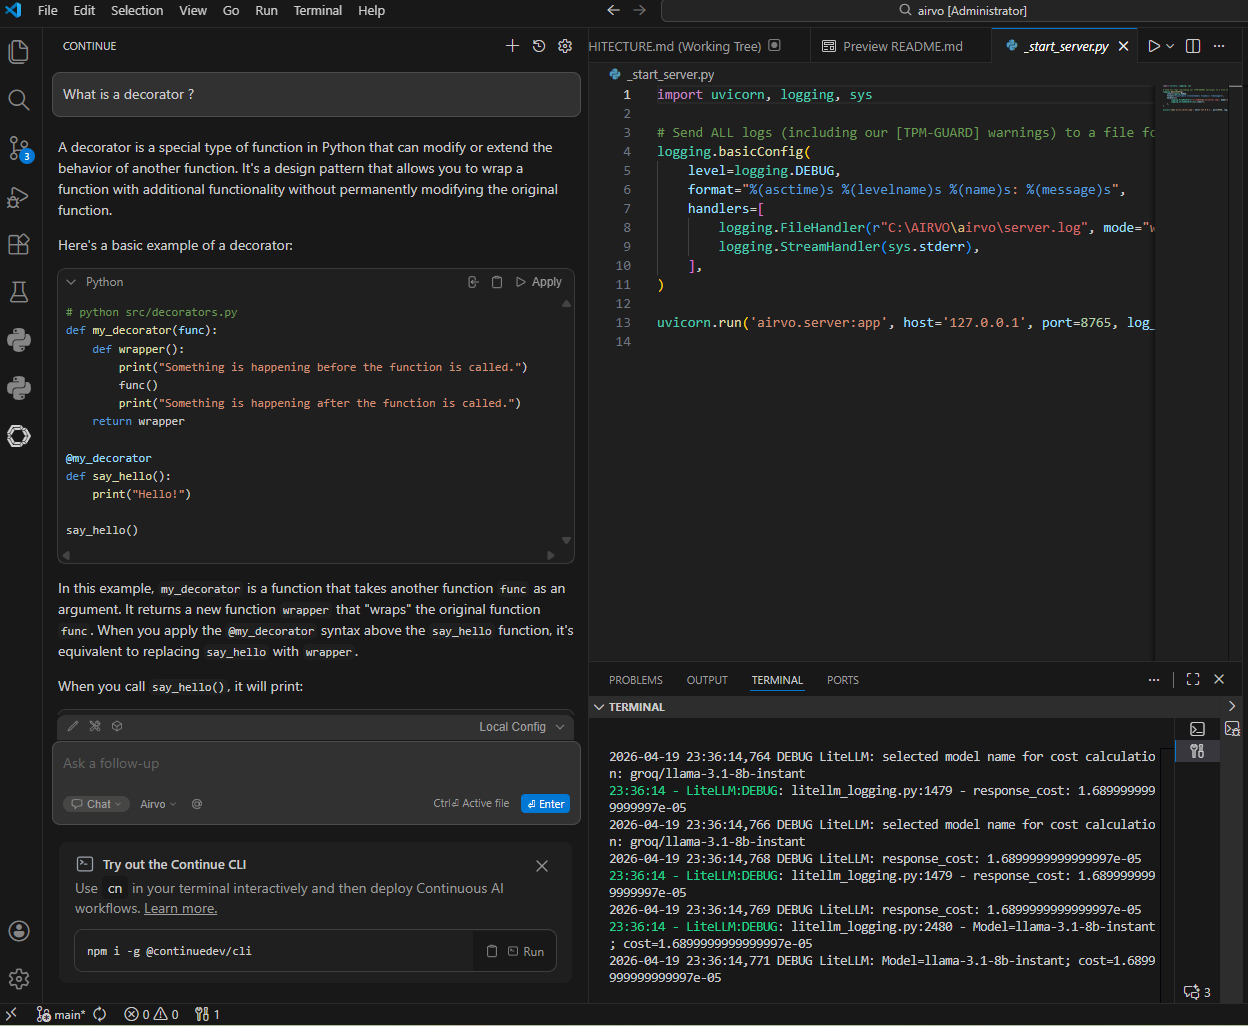Open Source Control view with 3 badge
1248x1026 pixels.
[x=19, y=148]
